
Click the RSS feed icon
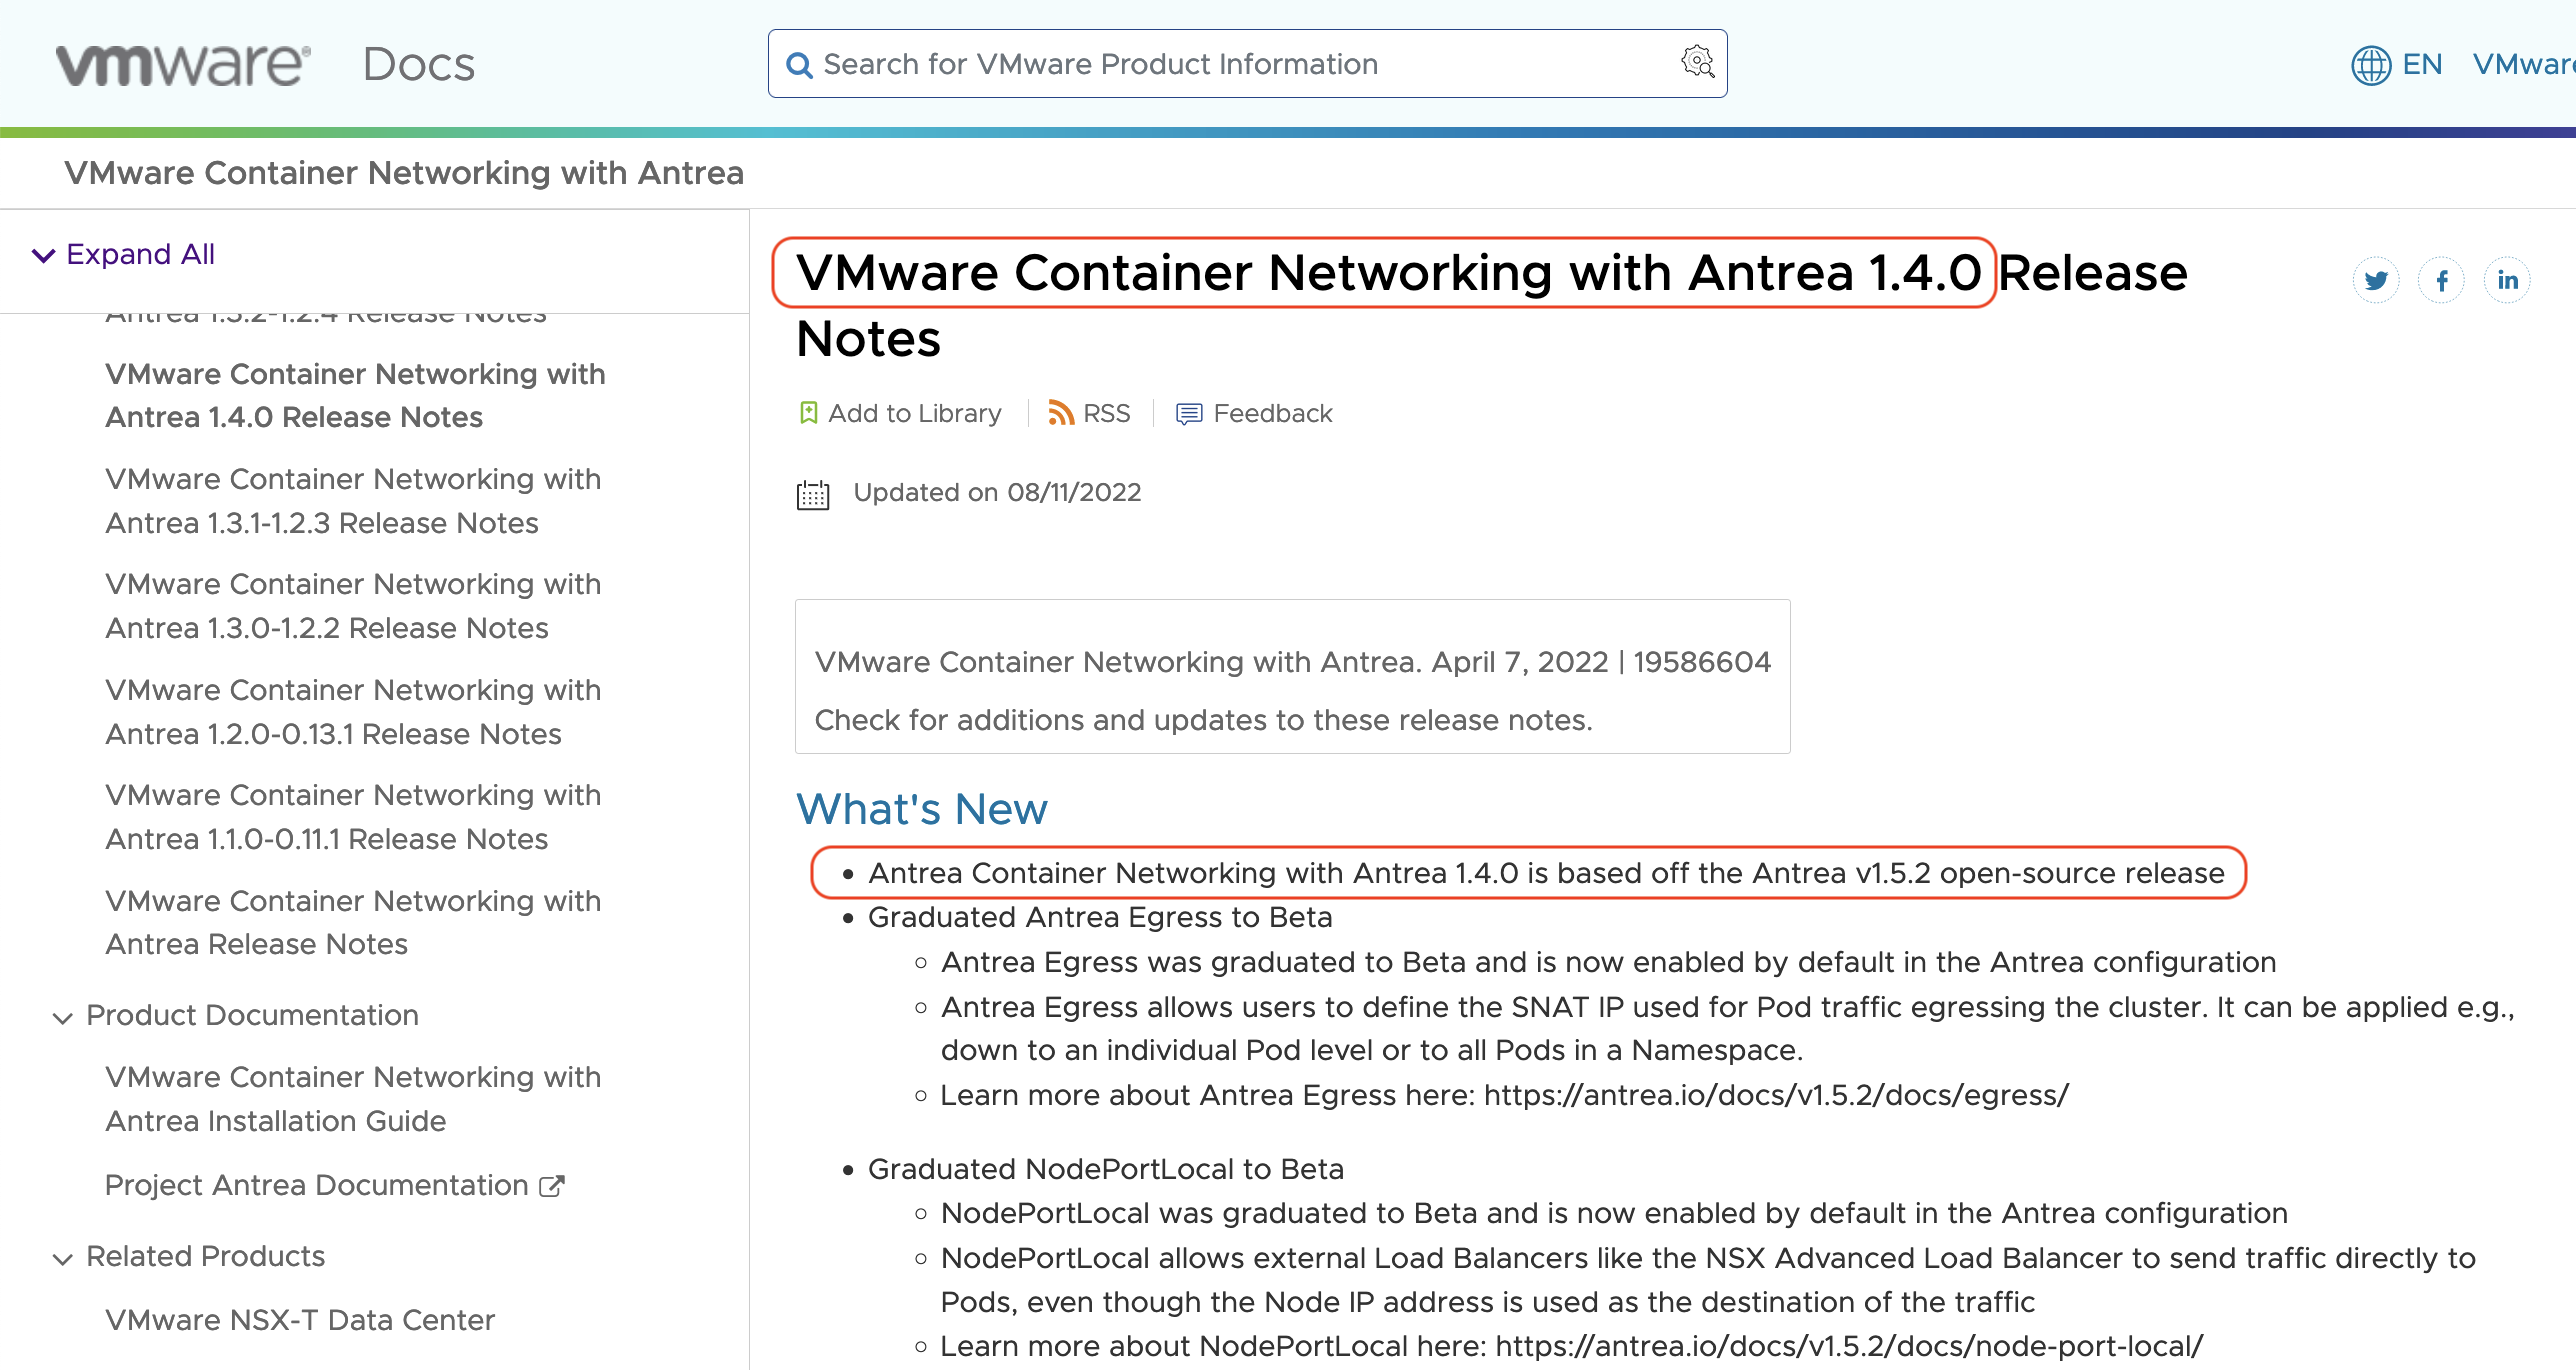1060,413
